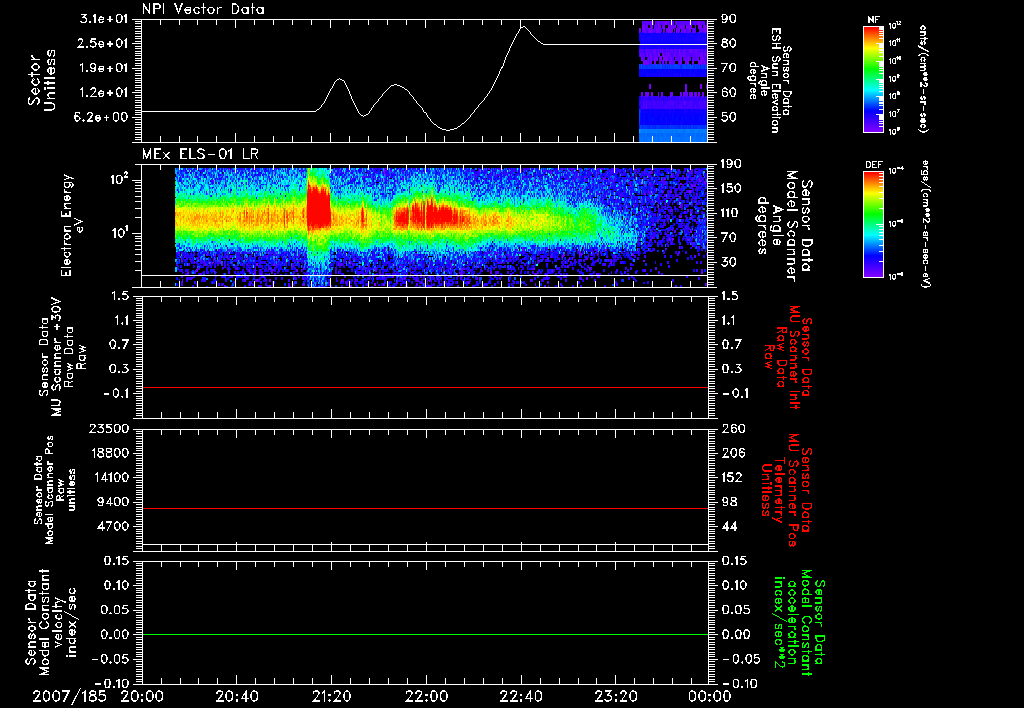Click the red 'MU Scanner Int Raw Data' label
The height and width of the screenshot is (708, 1024).
pyautogui.click(x=788, y=357)
